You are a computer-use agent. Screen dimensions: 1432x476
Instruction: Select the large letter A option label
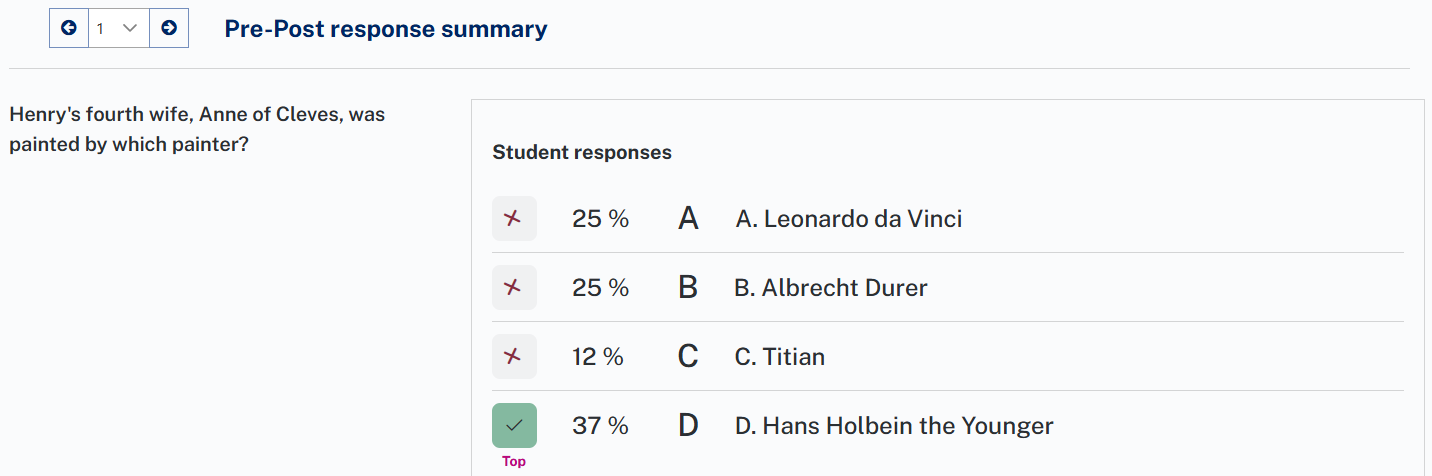coord(688,218)
